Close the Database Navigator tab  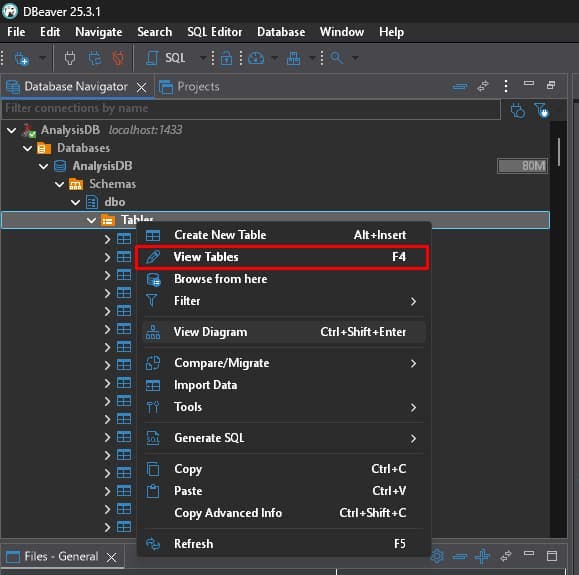[141, 88]
